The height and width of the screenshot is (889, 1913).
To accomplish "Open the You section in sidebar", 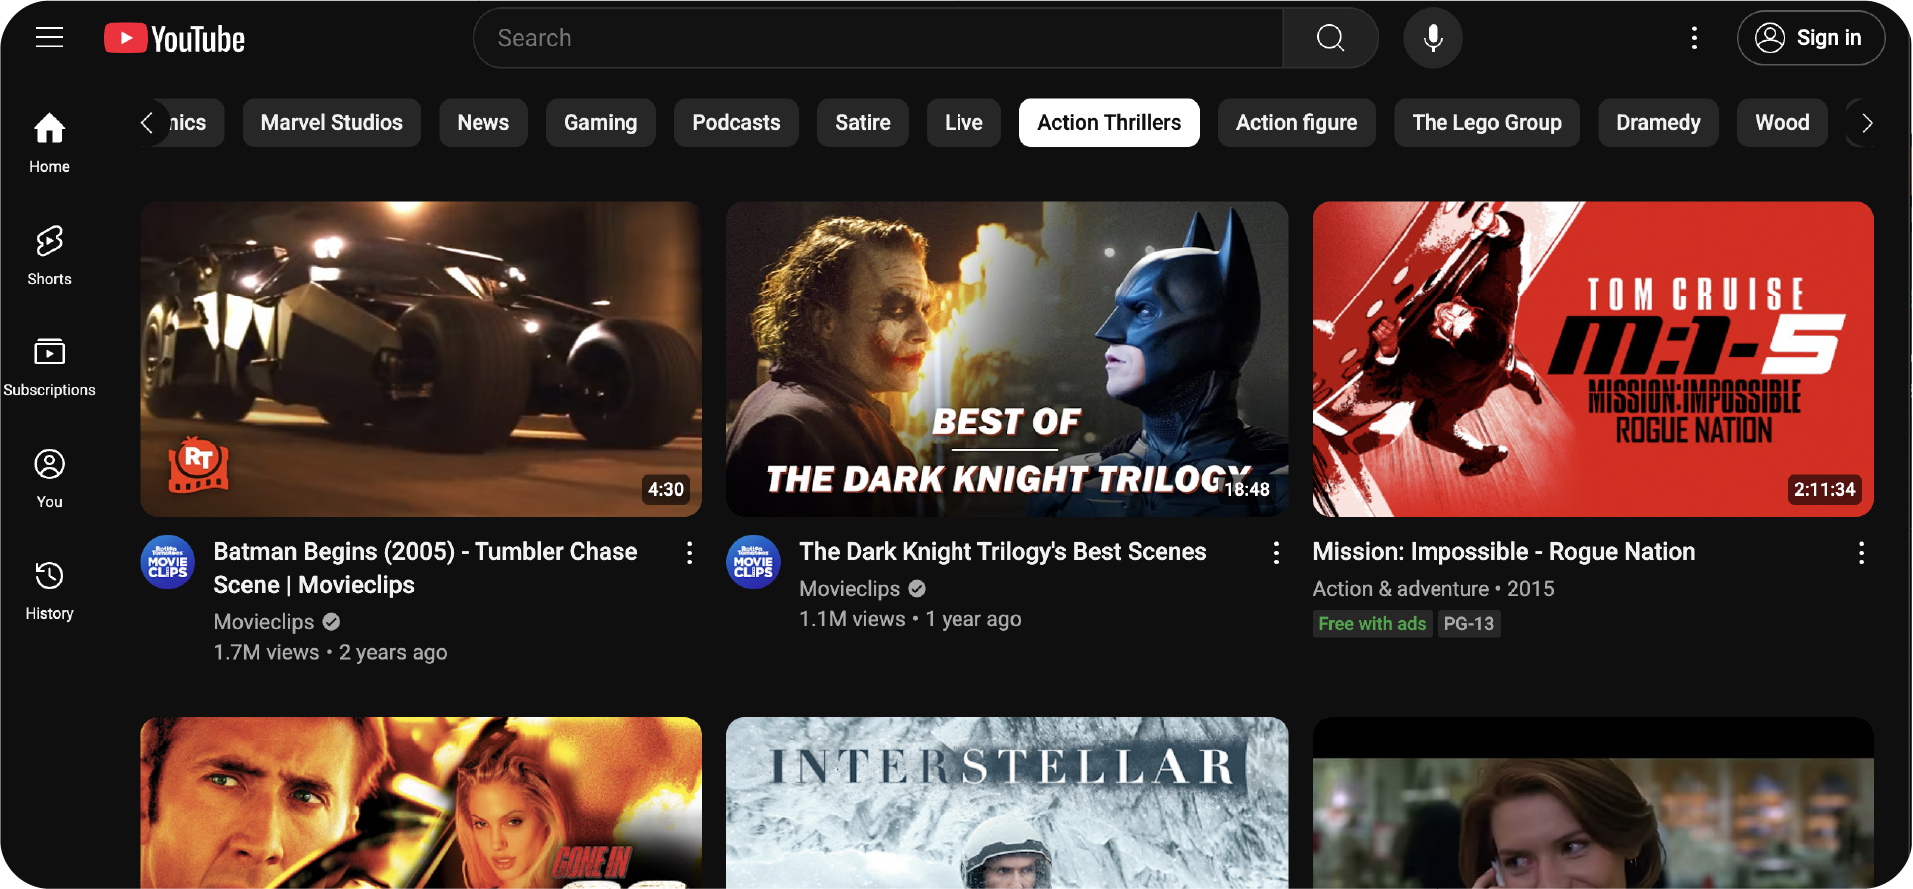I will tap(49, 479).
